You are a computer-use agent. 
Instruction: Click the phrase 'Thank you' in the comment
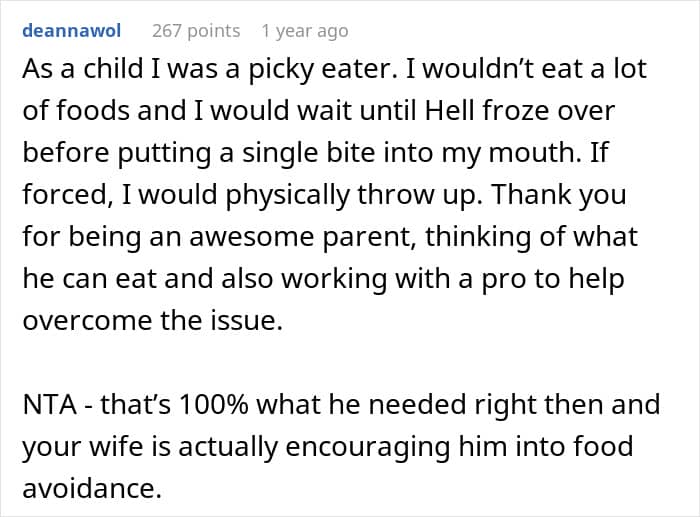558,195
